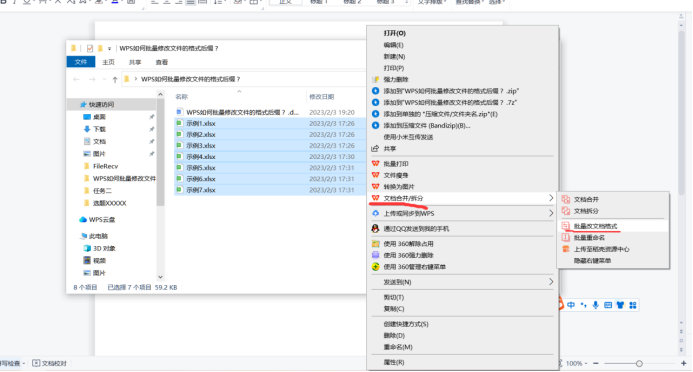Click the Explorer back arrow

[x=76, y=80]
